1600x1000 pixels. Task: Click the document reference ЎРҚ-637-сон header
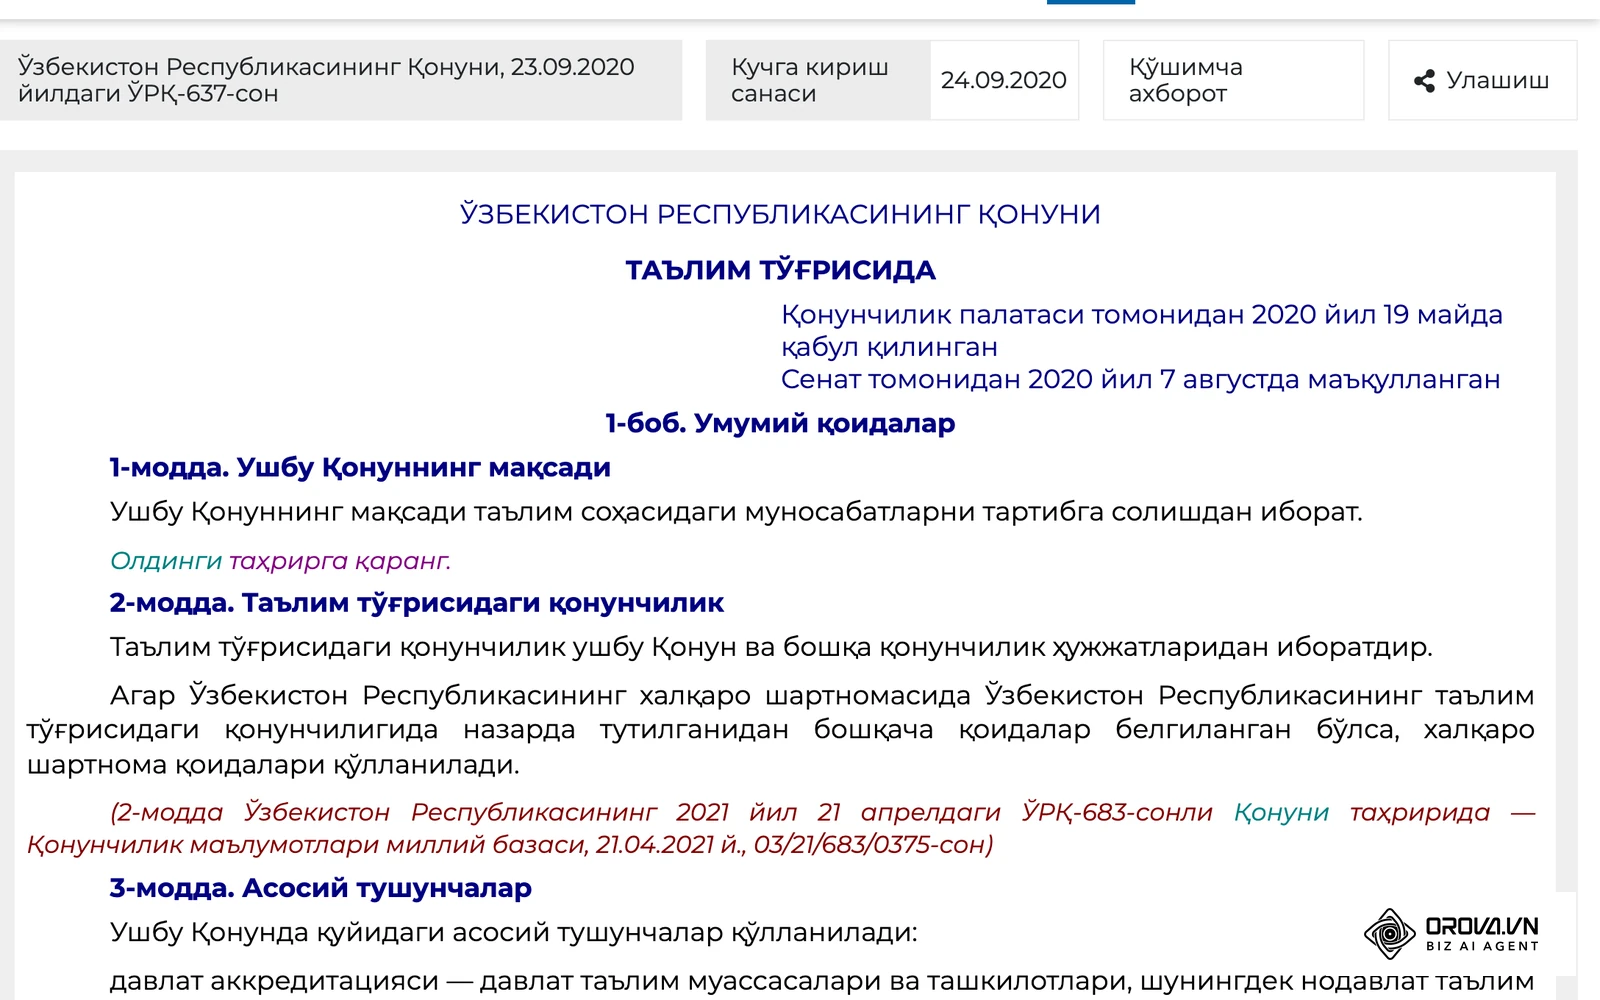coord(341,80)
